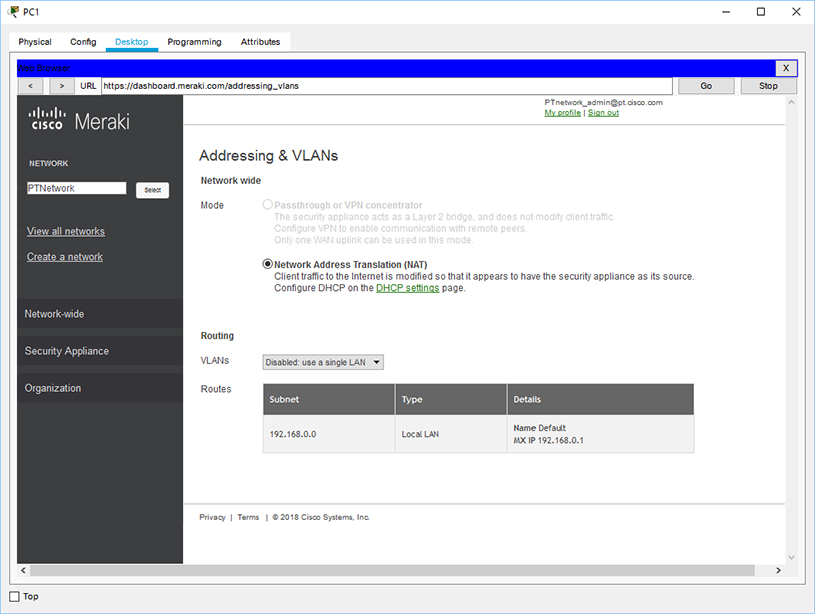Click the Addressing & VLANs heading

coord(268,155)
